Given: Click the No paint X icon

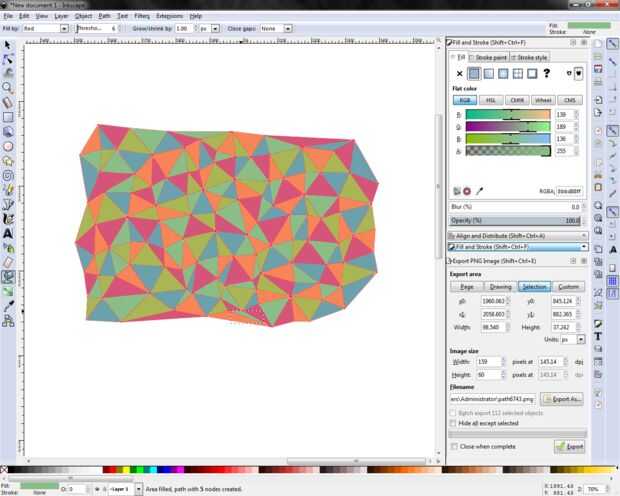Looking at the screenshot, I should click(459, 74).
